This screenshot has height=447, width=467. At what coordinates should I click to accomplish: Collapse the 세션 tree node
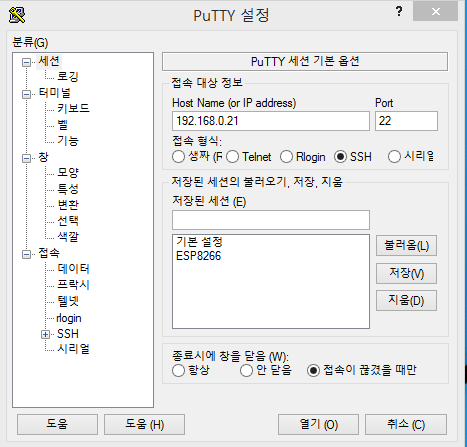point(26,62)
